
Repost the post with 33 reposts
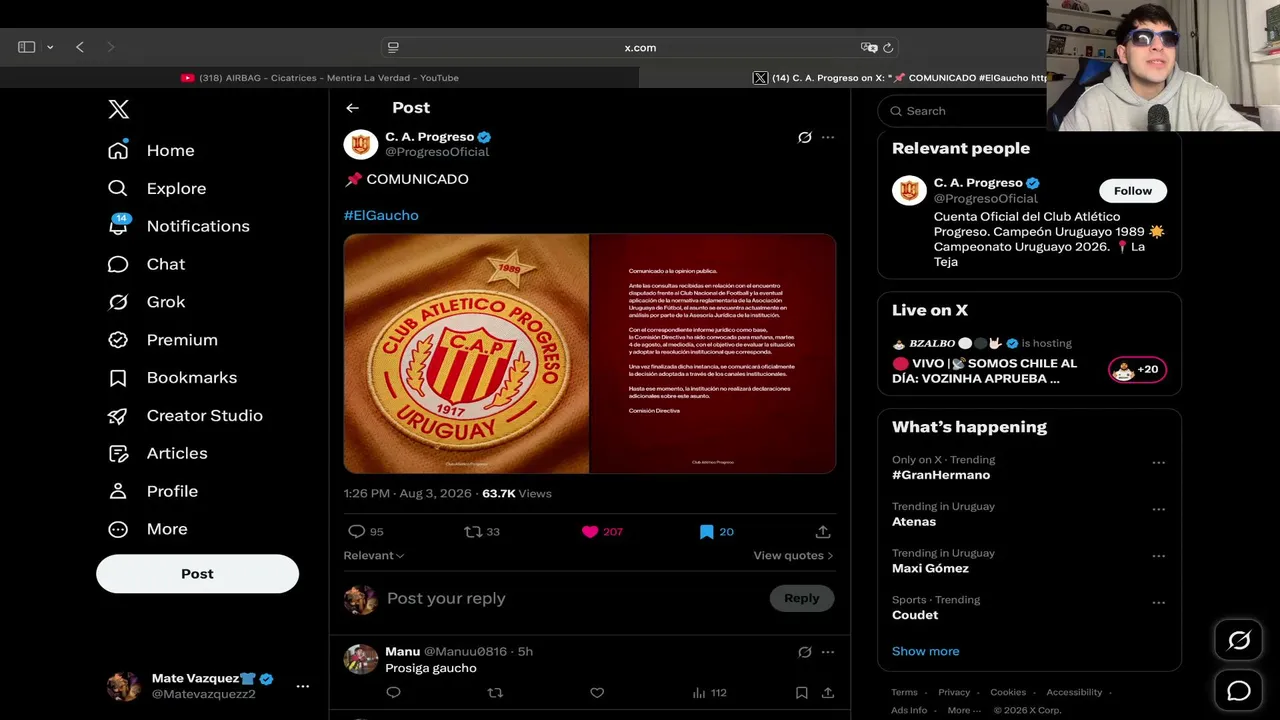tap(482, 532)
